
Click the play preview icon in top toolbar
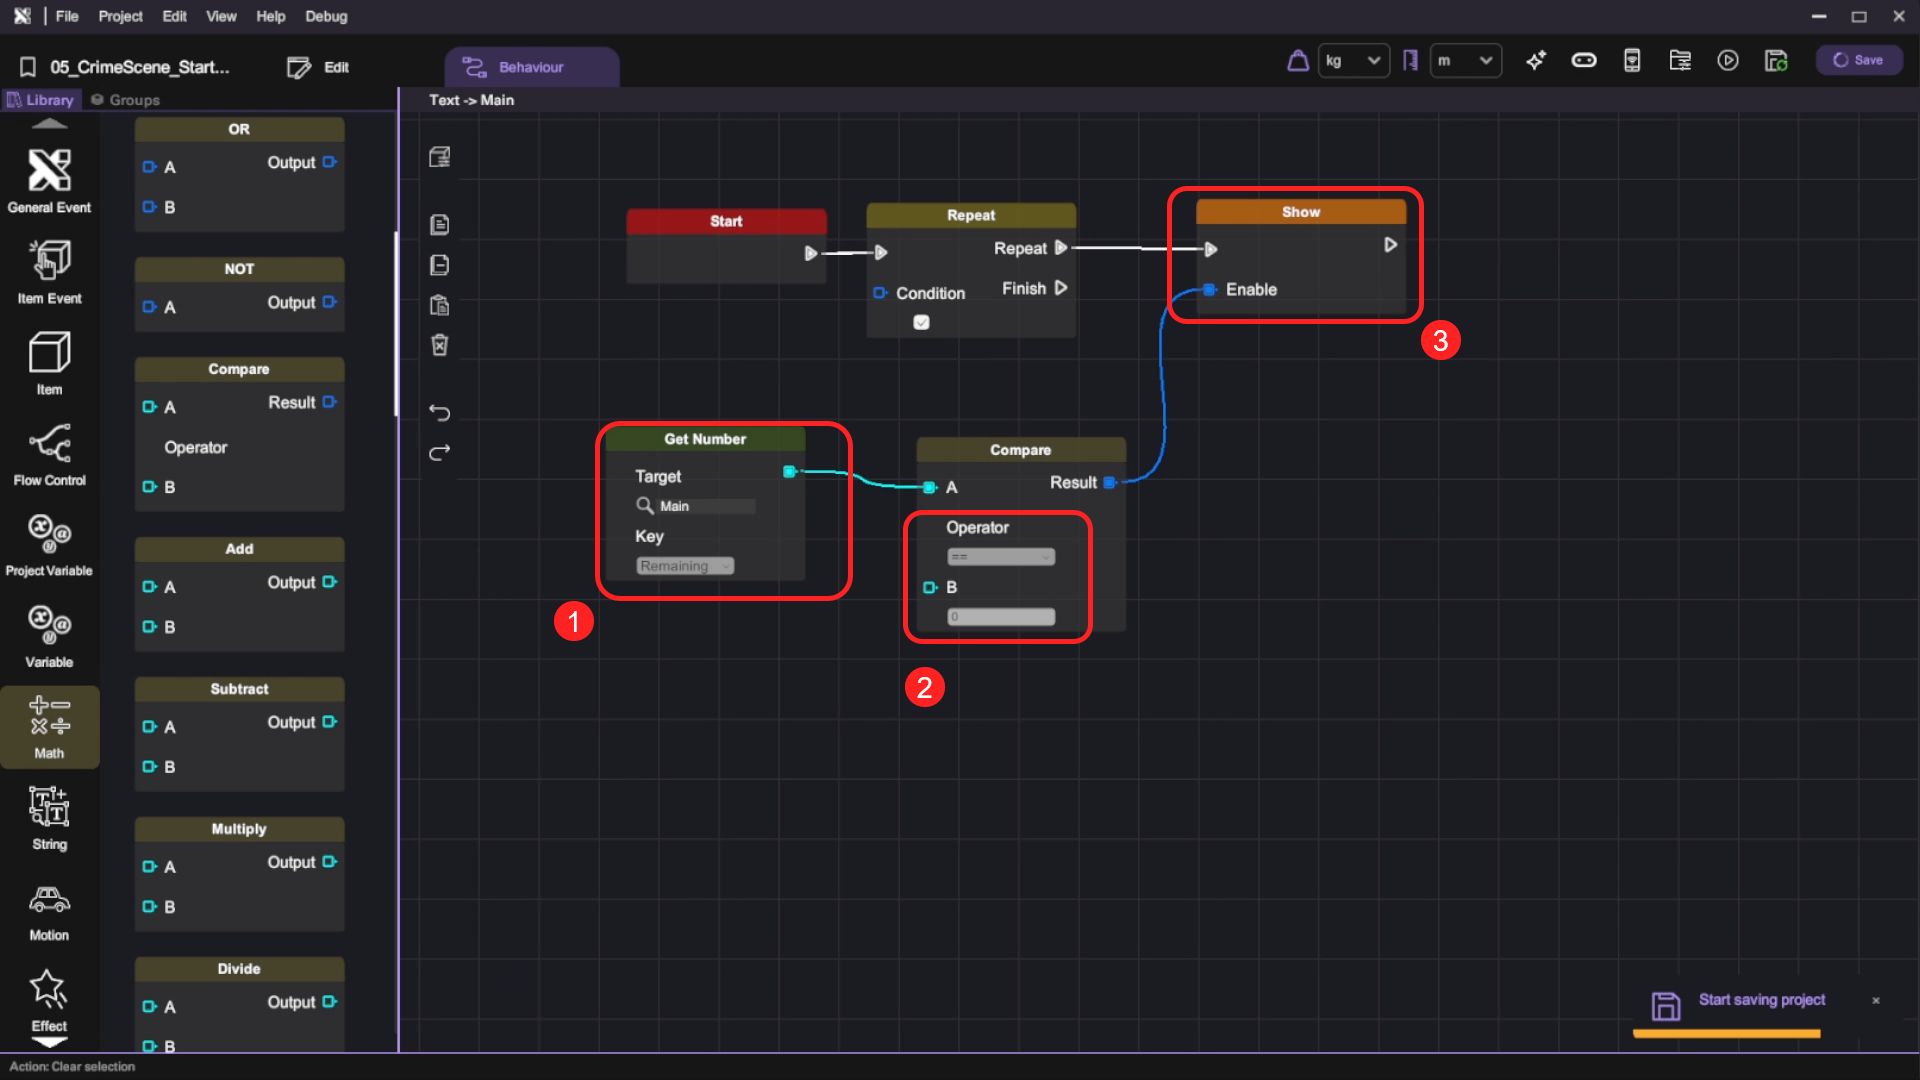pos(1727,61)
